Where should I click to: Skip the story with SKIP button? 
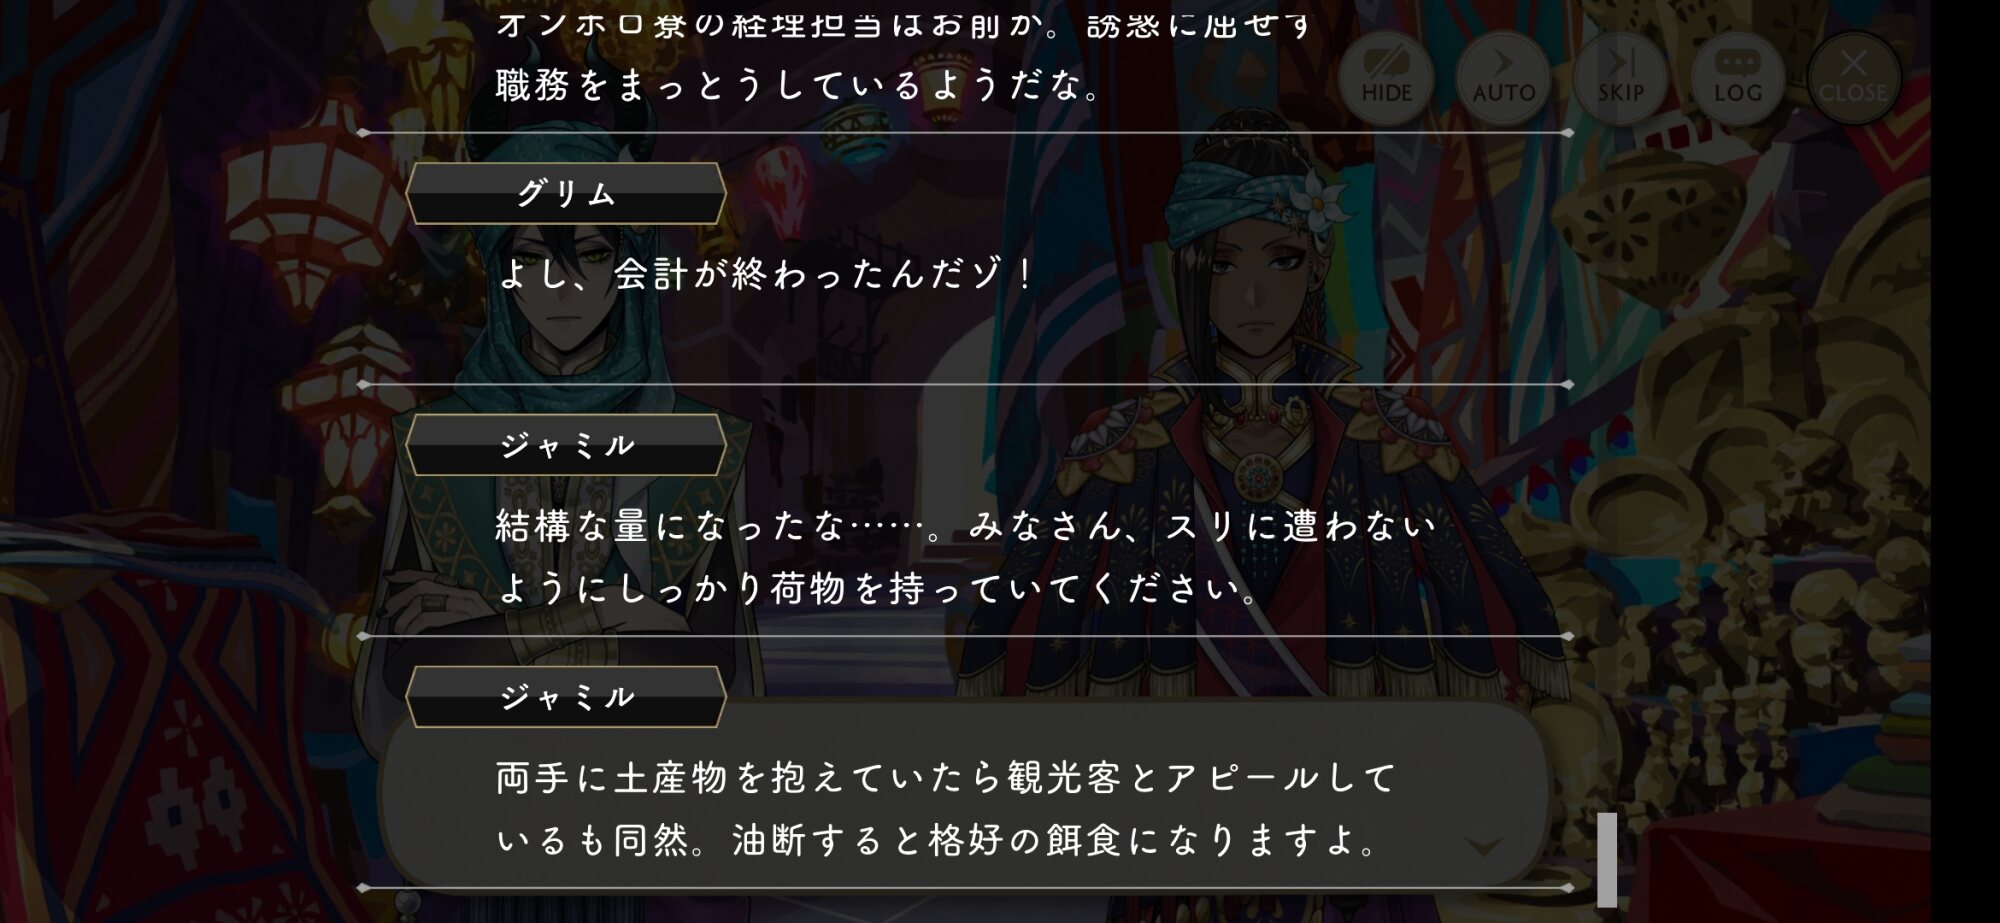1620,78
